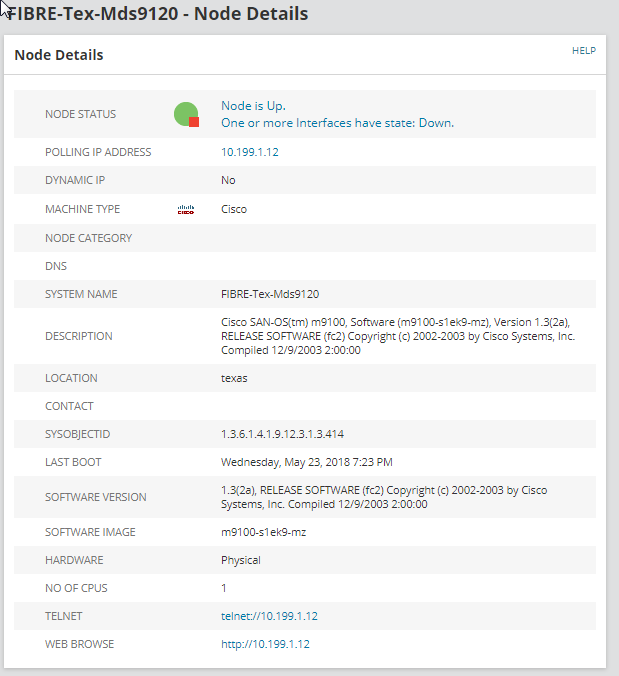
Task: Click the hardware value 'Physical'
Action: pos(241,560)
